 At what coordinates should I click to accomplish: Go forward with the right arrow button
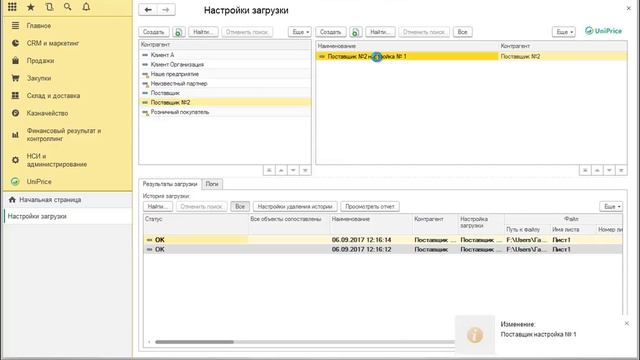coord(166,10)
